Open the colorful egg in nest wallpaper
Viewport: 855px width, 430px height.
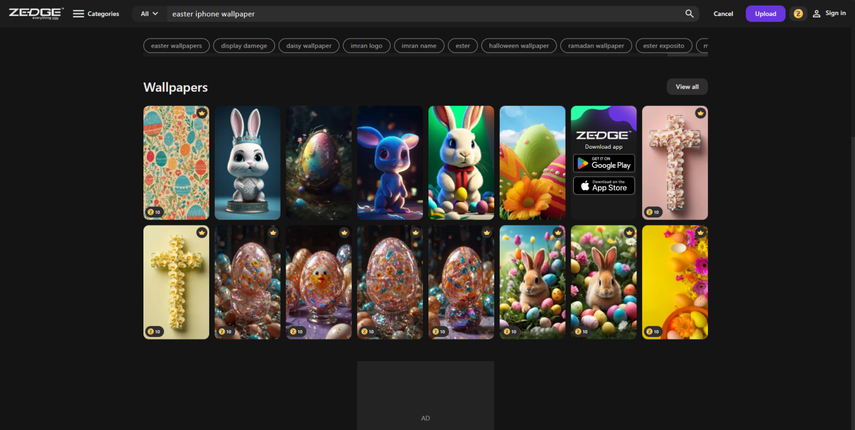tap(318, 162)
